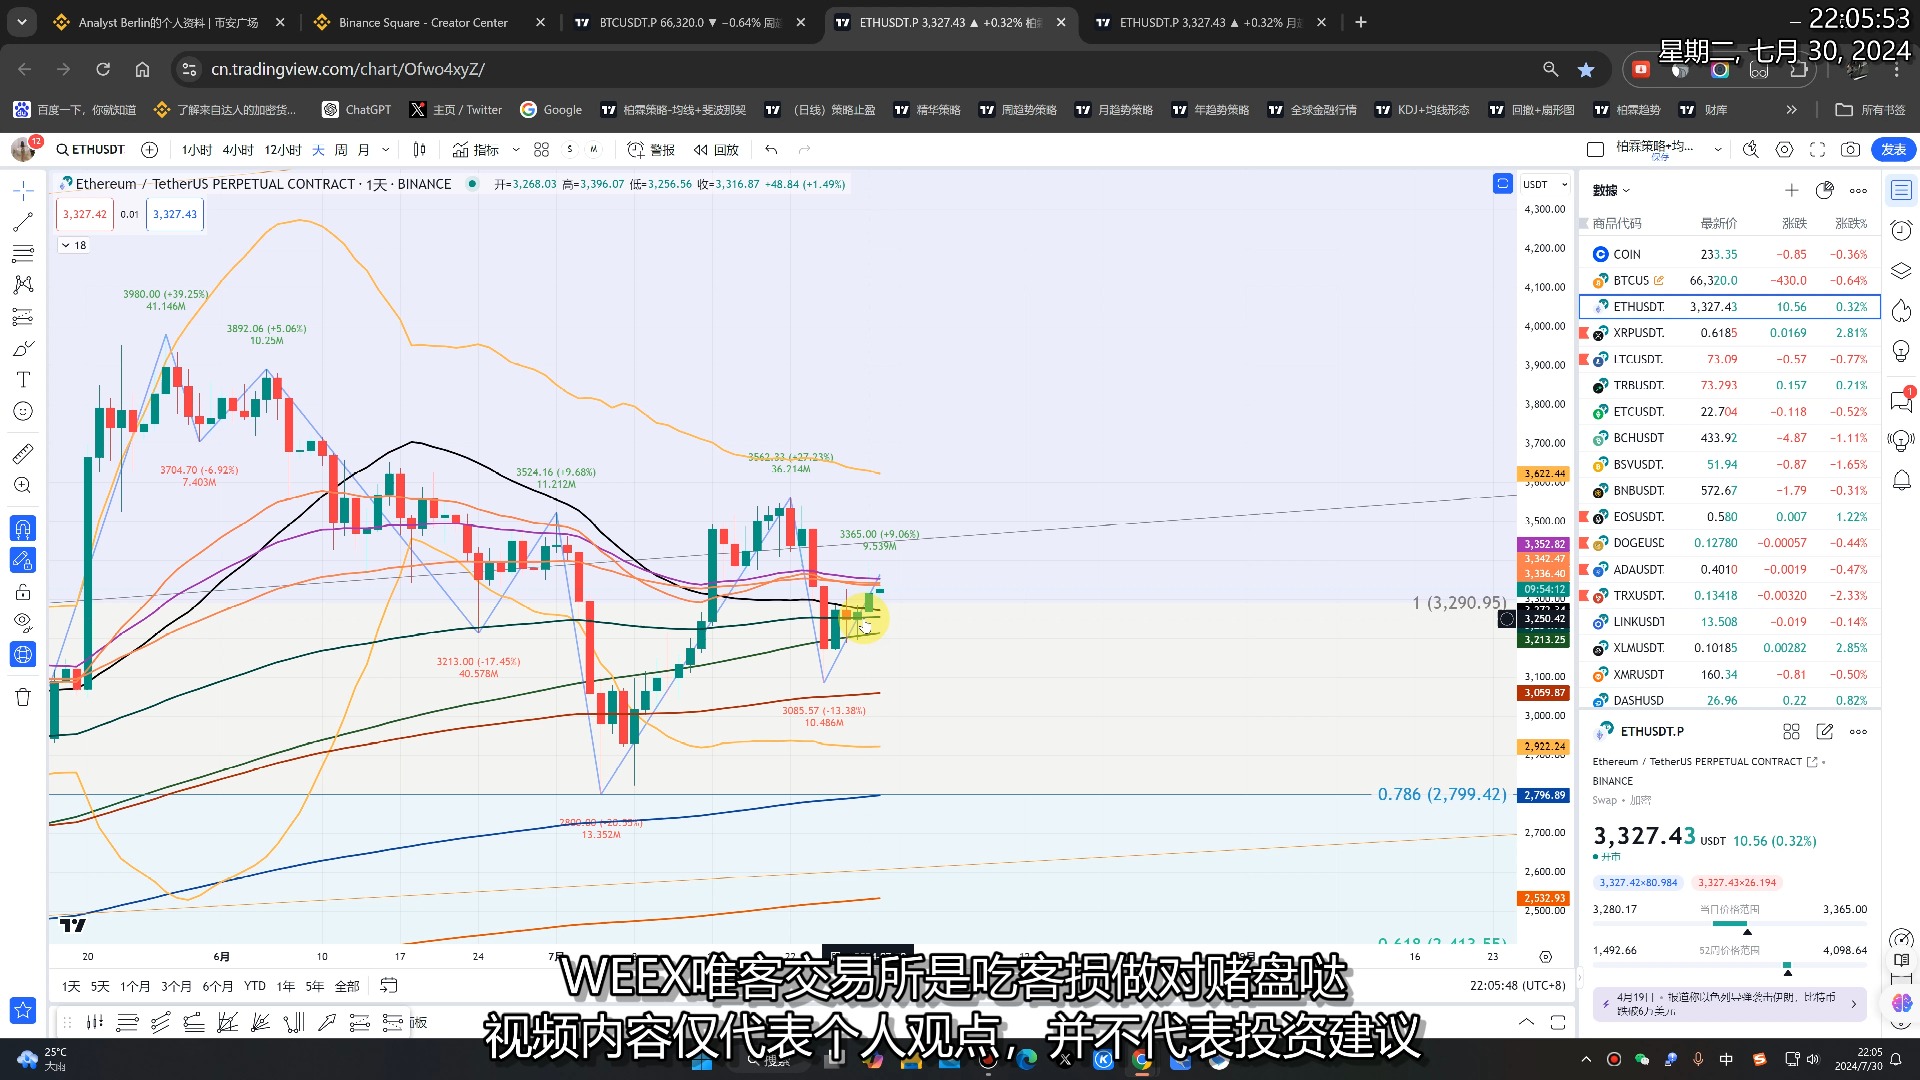
Task: Toggle magnet mode in left toolbar
Action: point(23,528)
